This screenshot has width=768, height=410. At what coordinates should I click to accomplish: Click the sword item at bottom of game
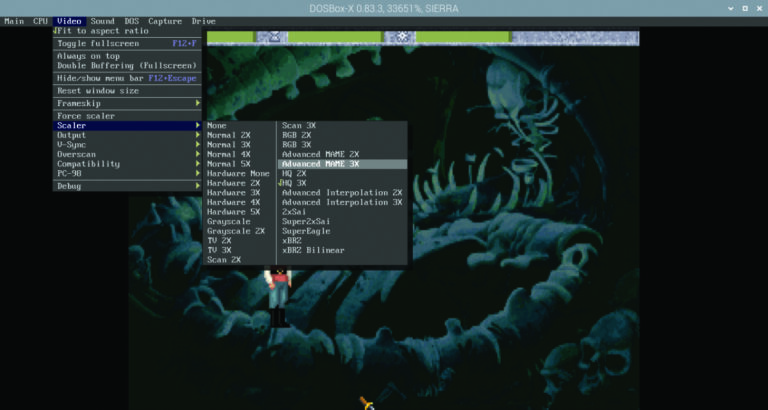(x=367, y=402)
